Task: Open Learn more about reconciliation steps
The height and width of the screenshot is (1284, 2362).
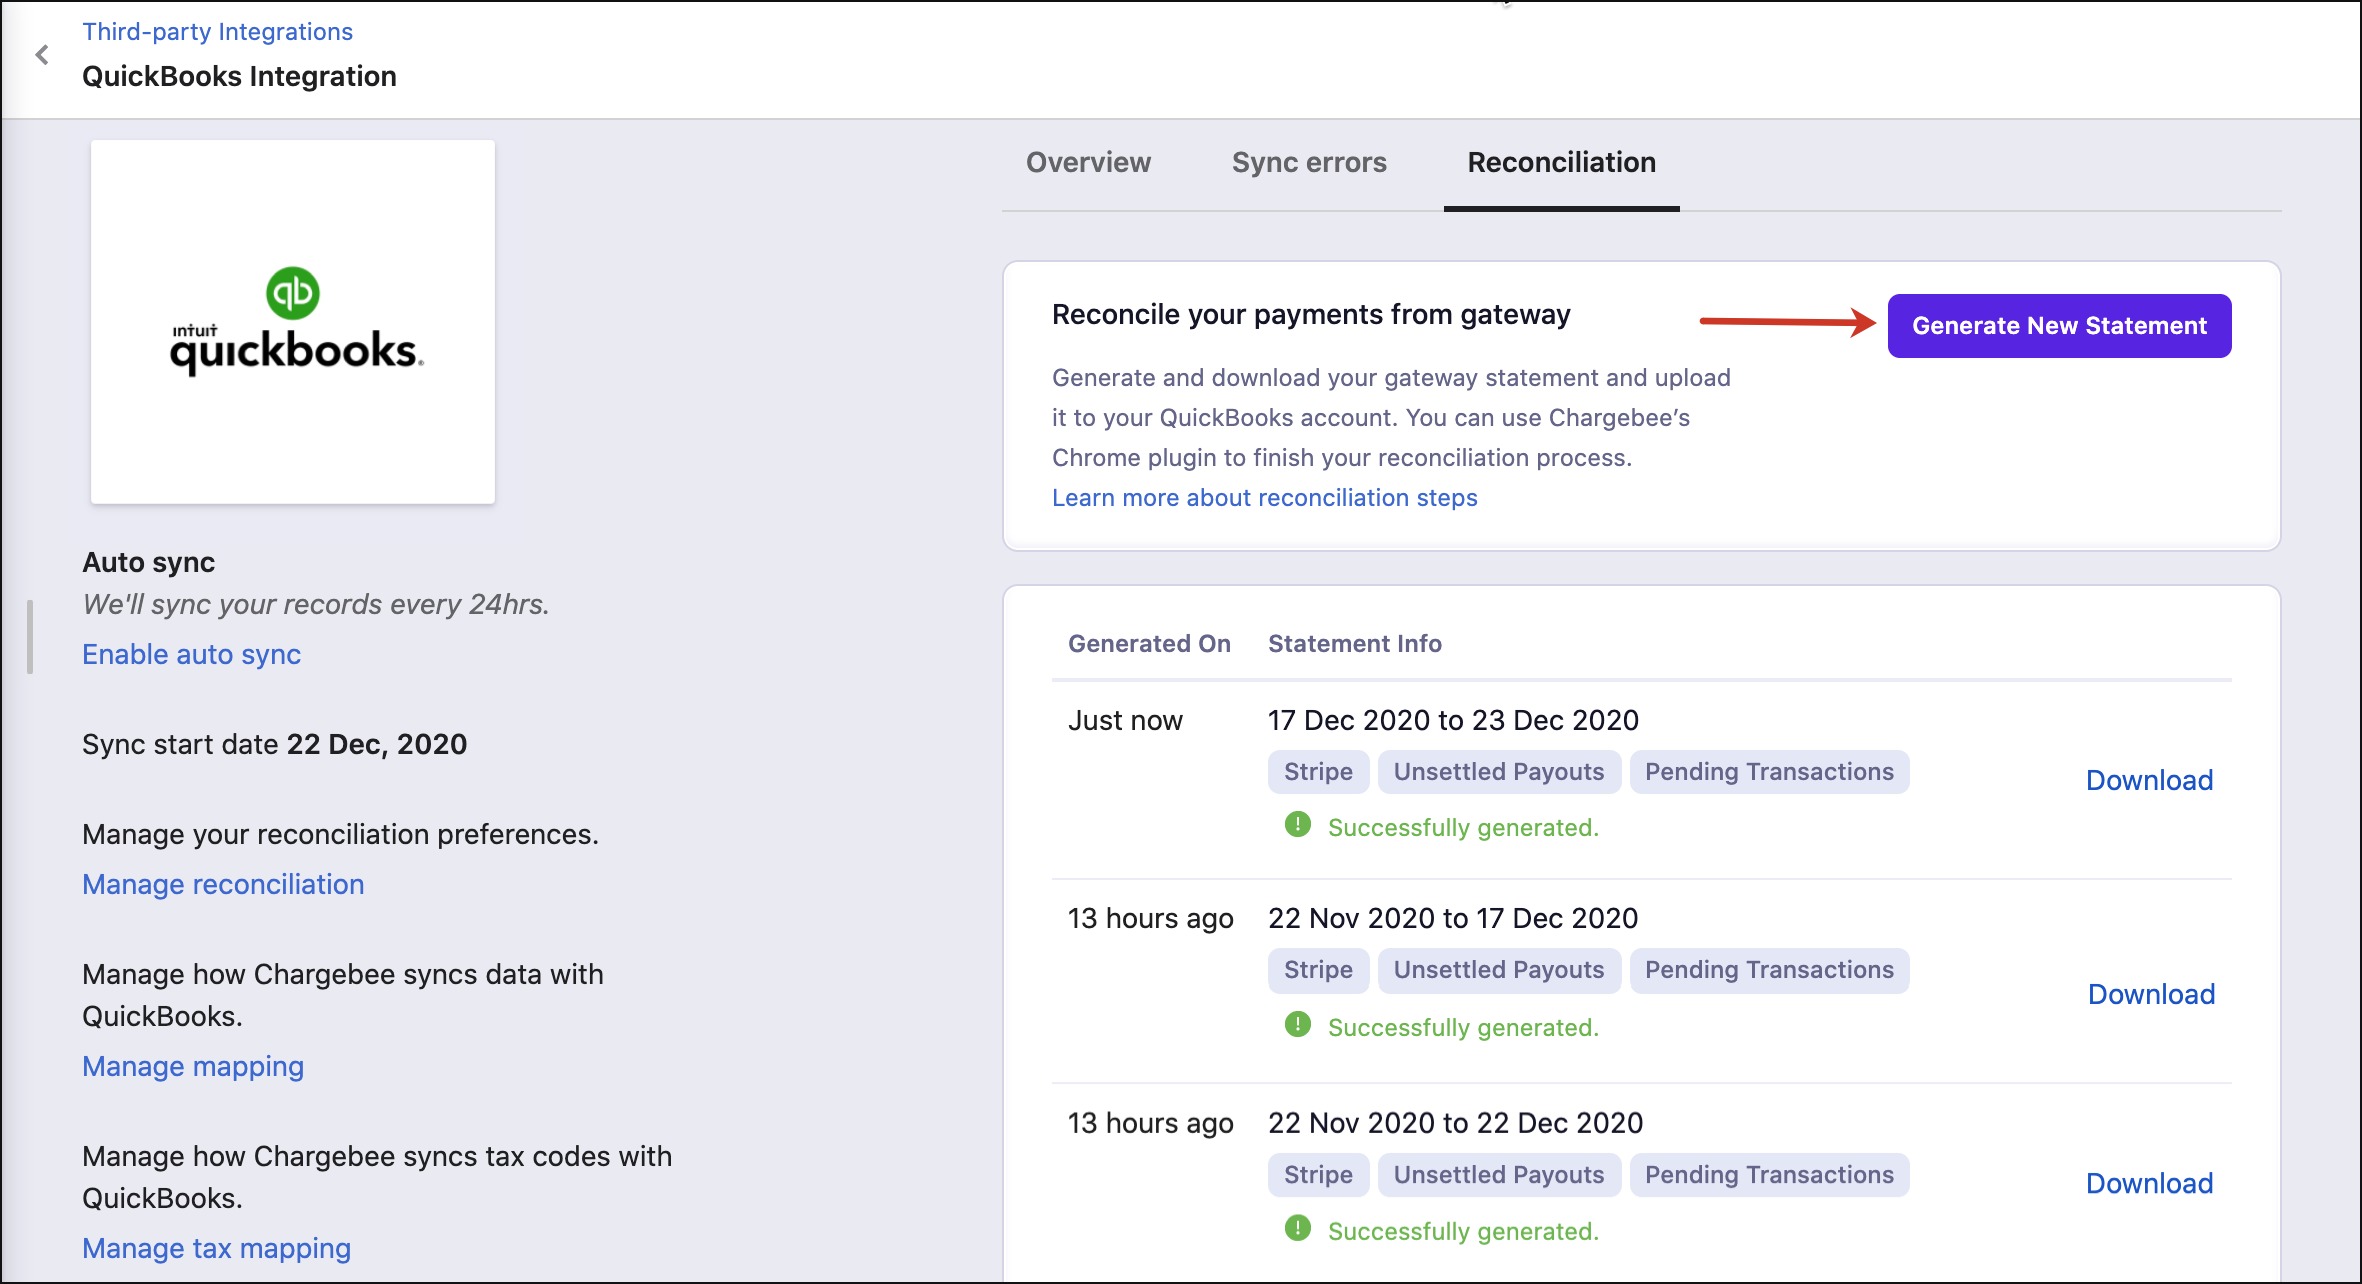Action: [x=1264, y=498]
